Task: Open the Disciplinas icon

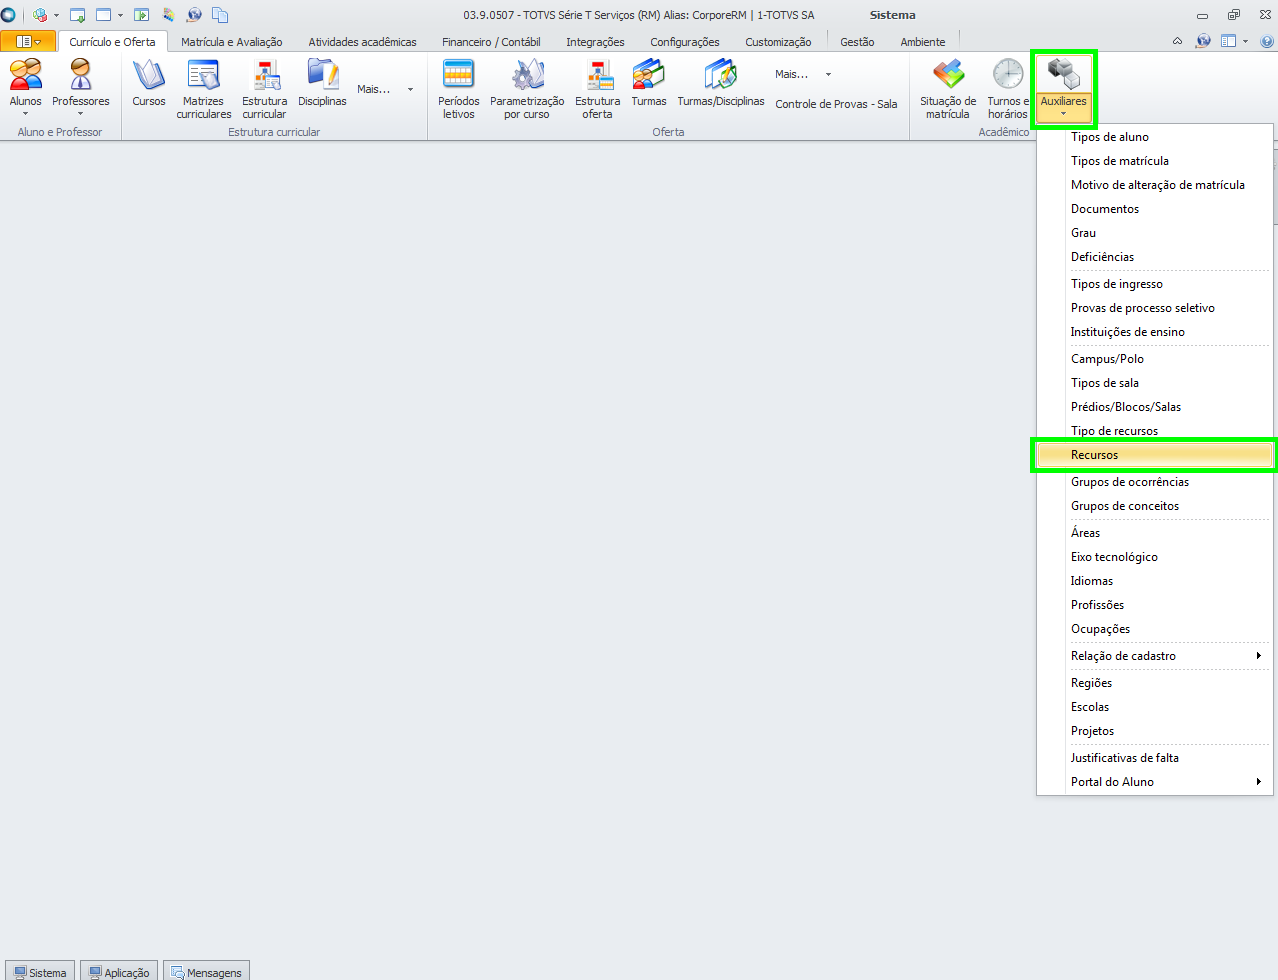Action: 322,83
